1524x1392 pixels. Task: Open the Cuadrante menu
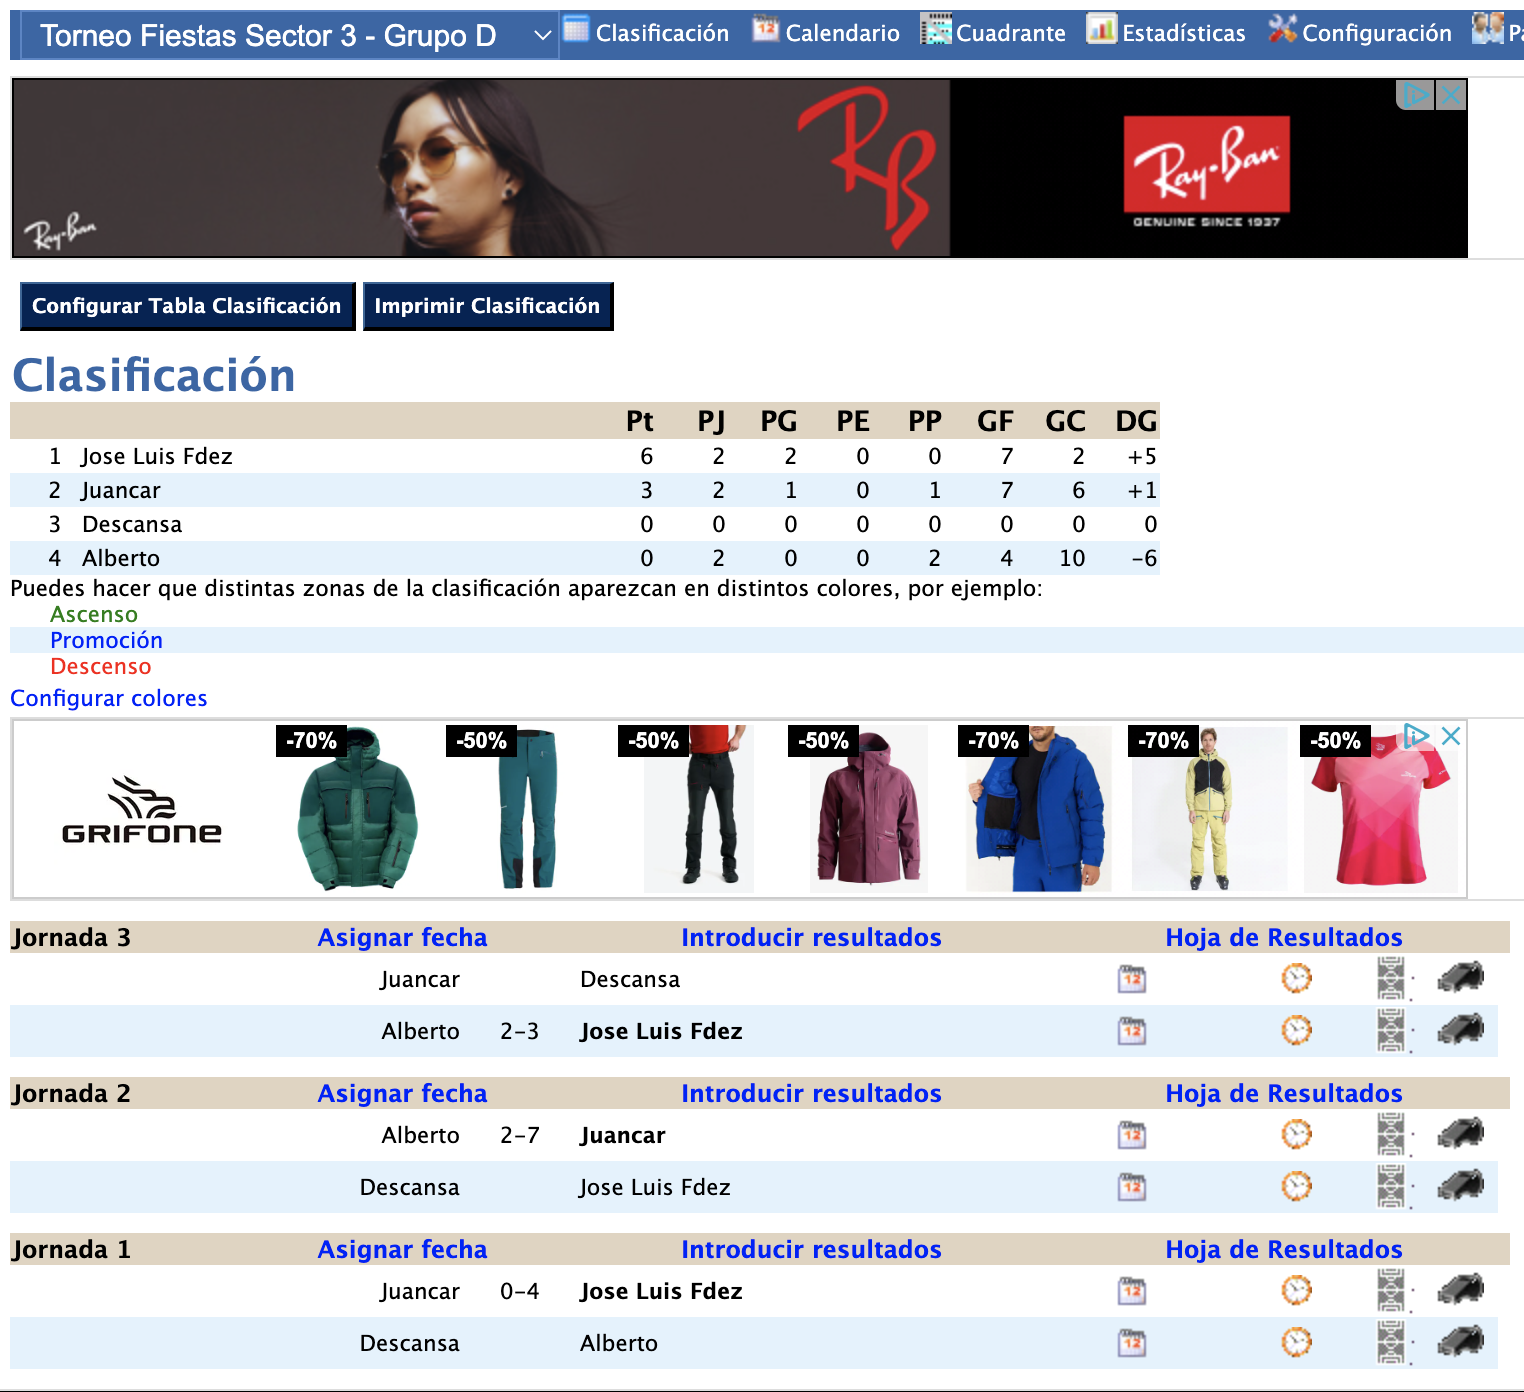[x=993, y=32]
